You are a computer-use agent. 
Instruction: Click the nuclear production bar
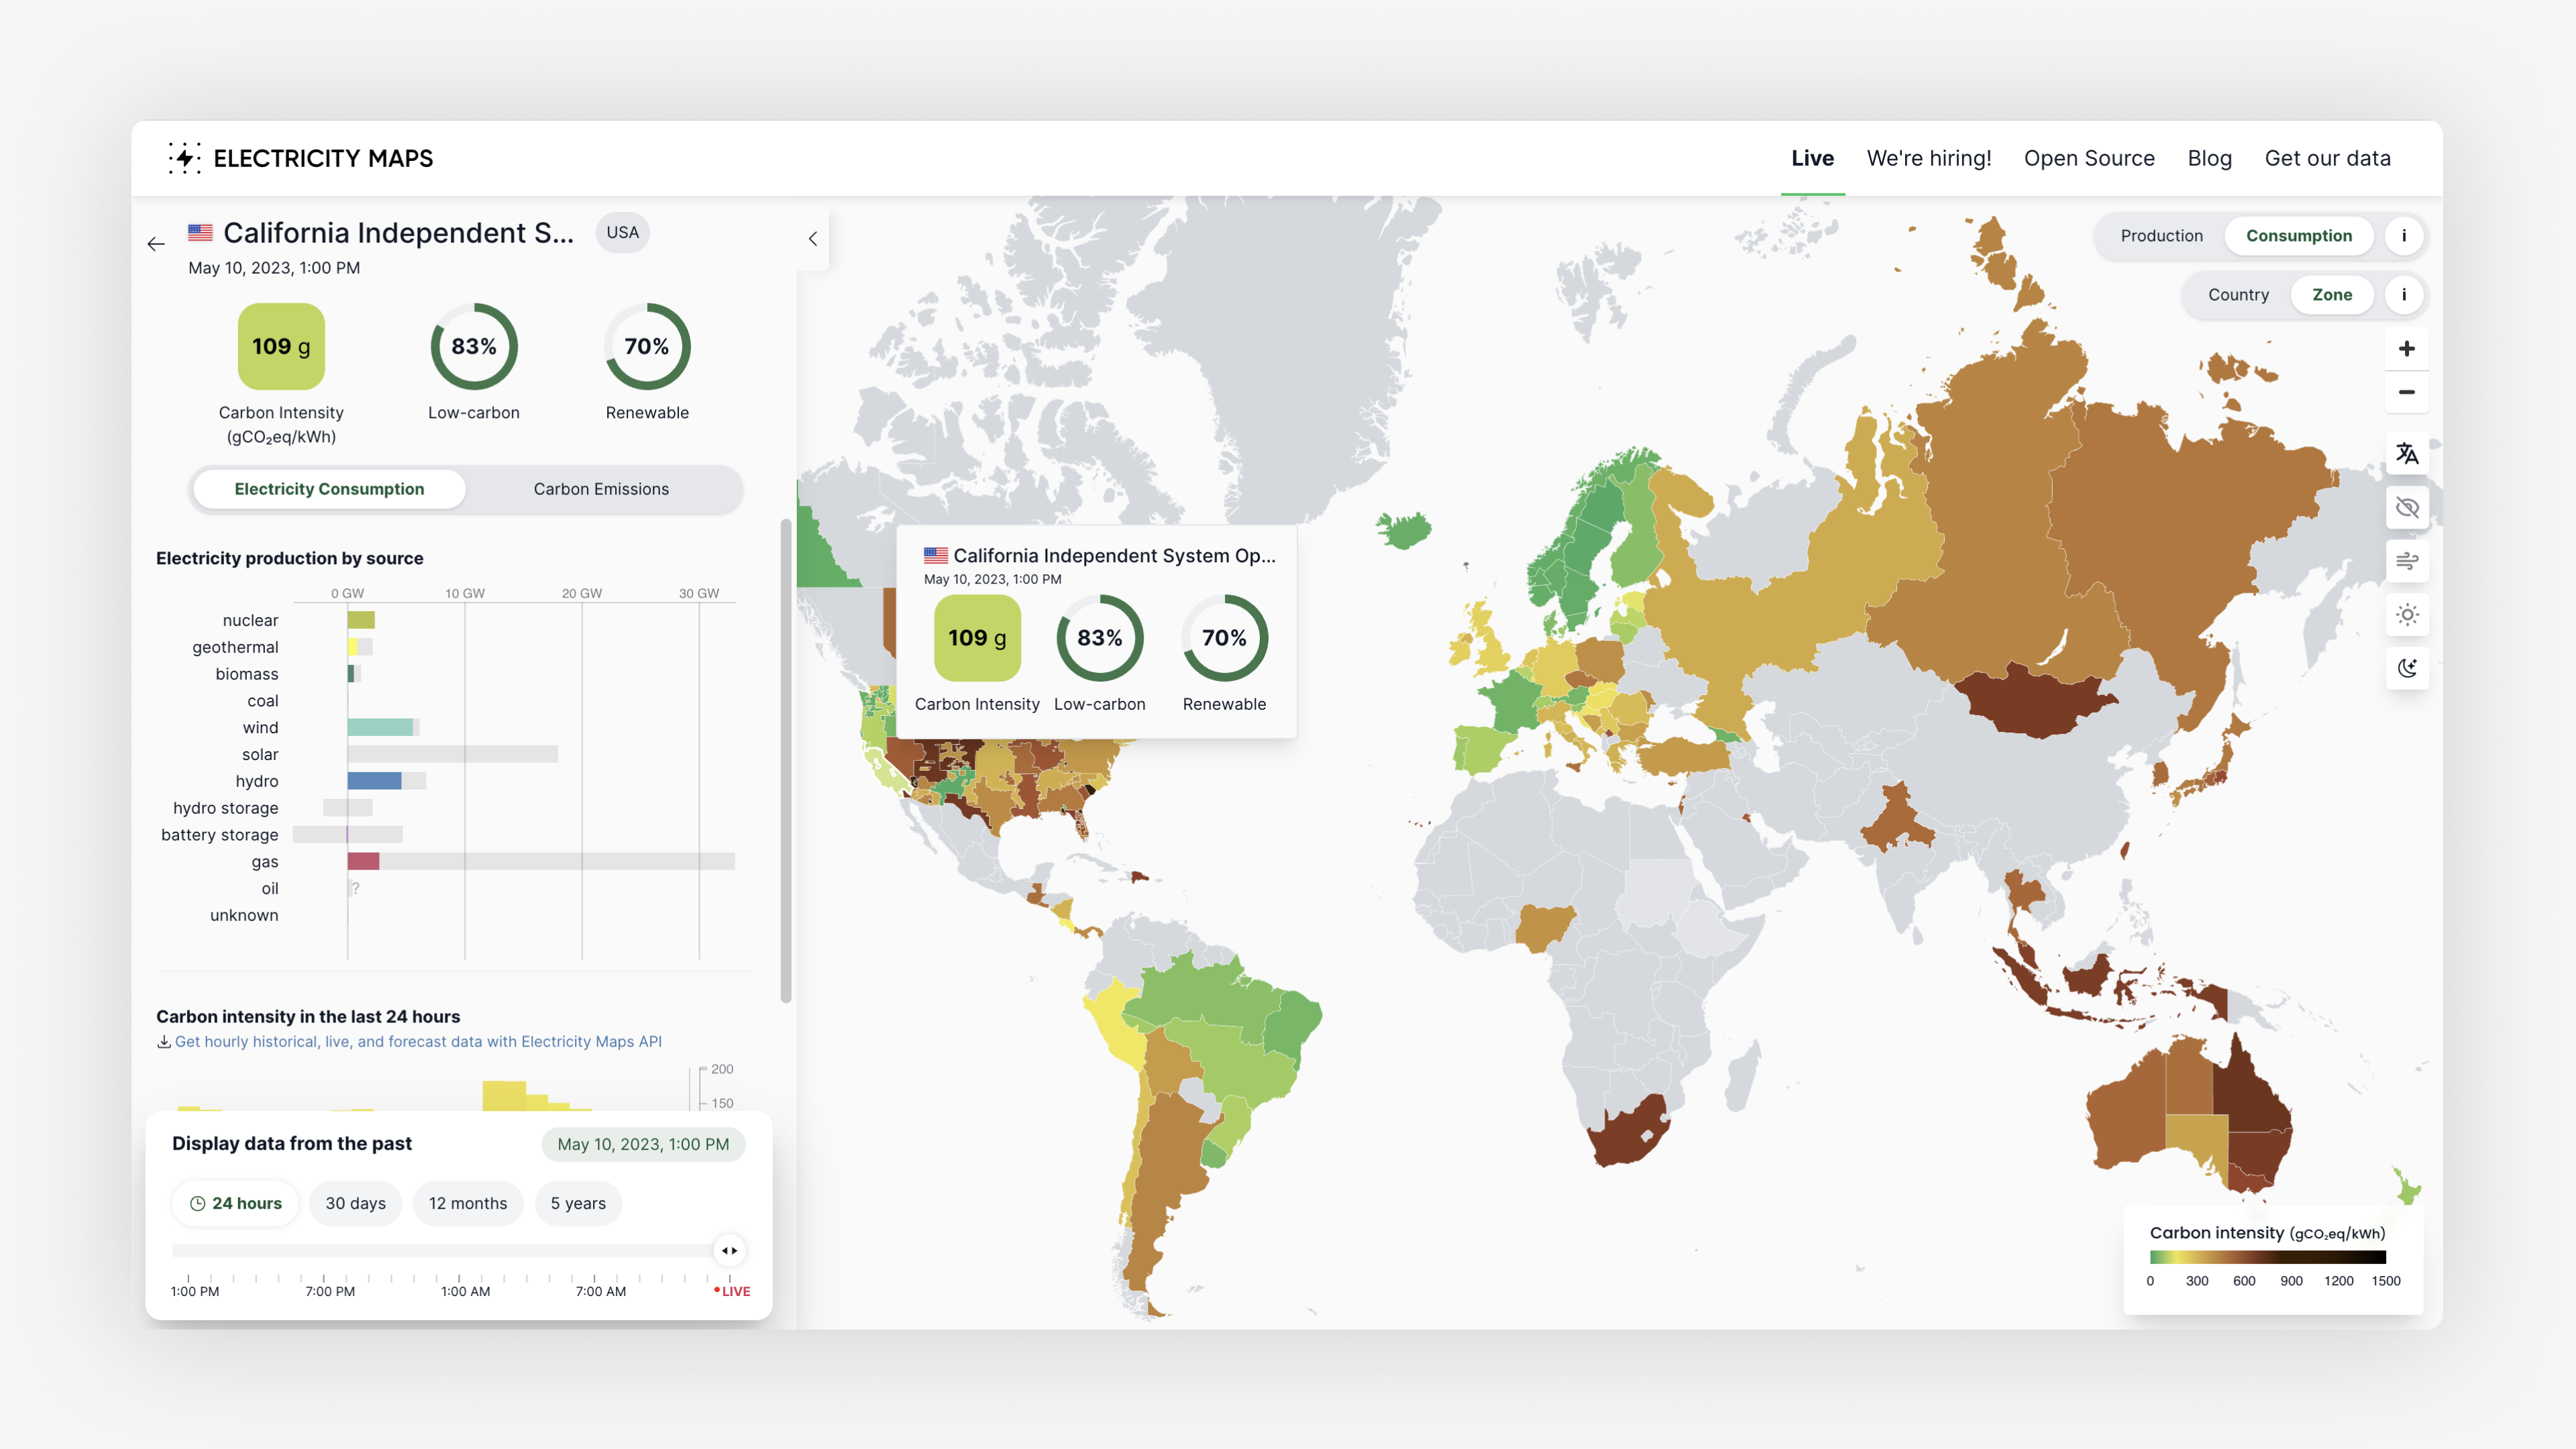point(361,620)
